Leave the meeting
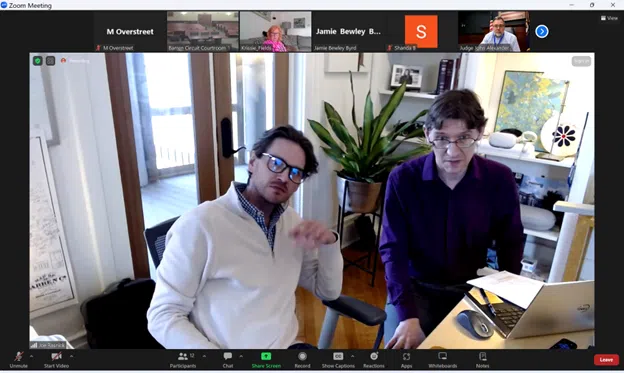Viewport: 624px width, 373px height. click(606, 359)
